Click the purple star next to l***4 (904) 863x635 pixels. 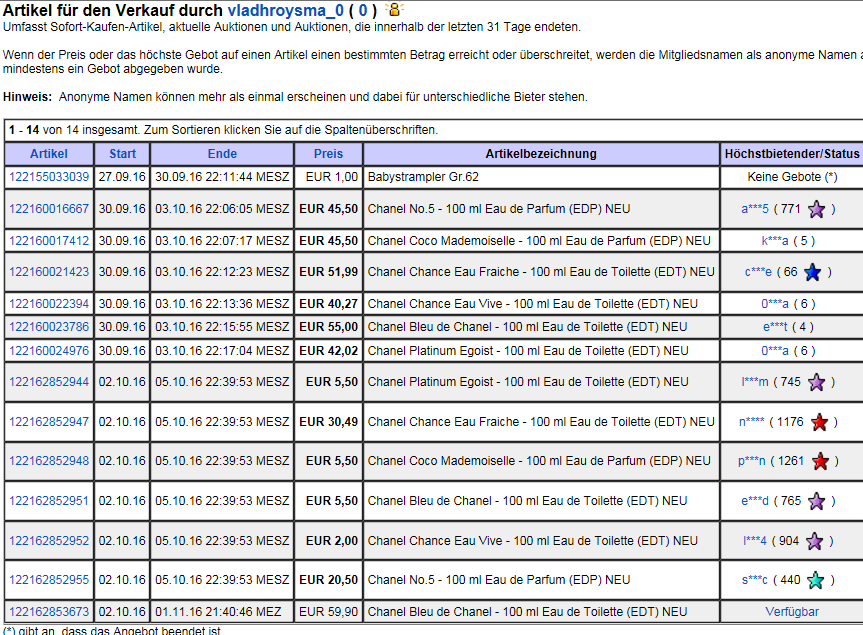pyautogui.click(x=815, y=541)
